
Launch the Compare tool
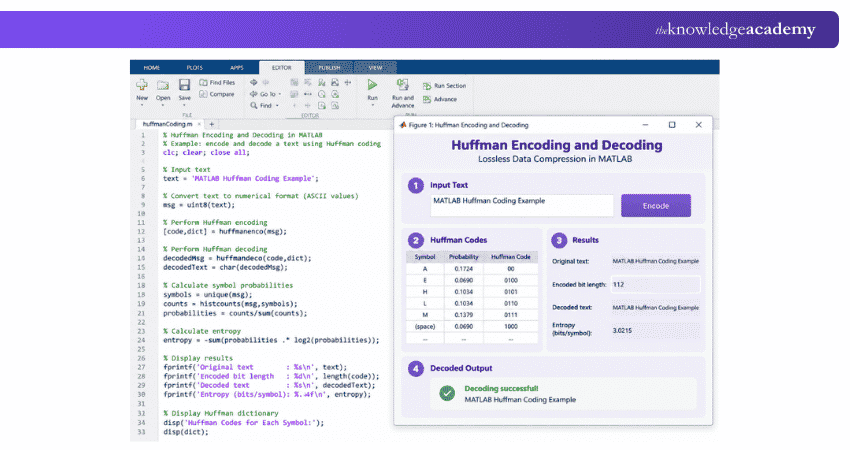tap(217, 94)
